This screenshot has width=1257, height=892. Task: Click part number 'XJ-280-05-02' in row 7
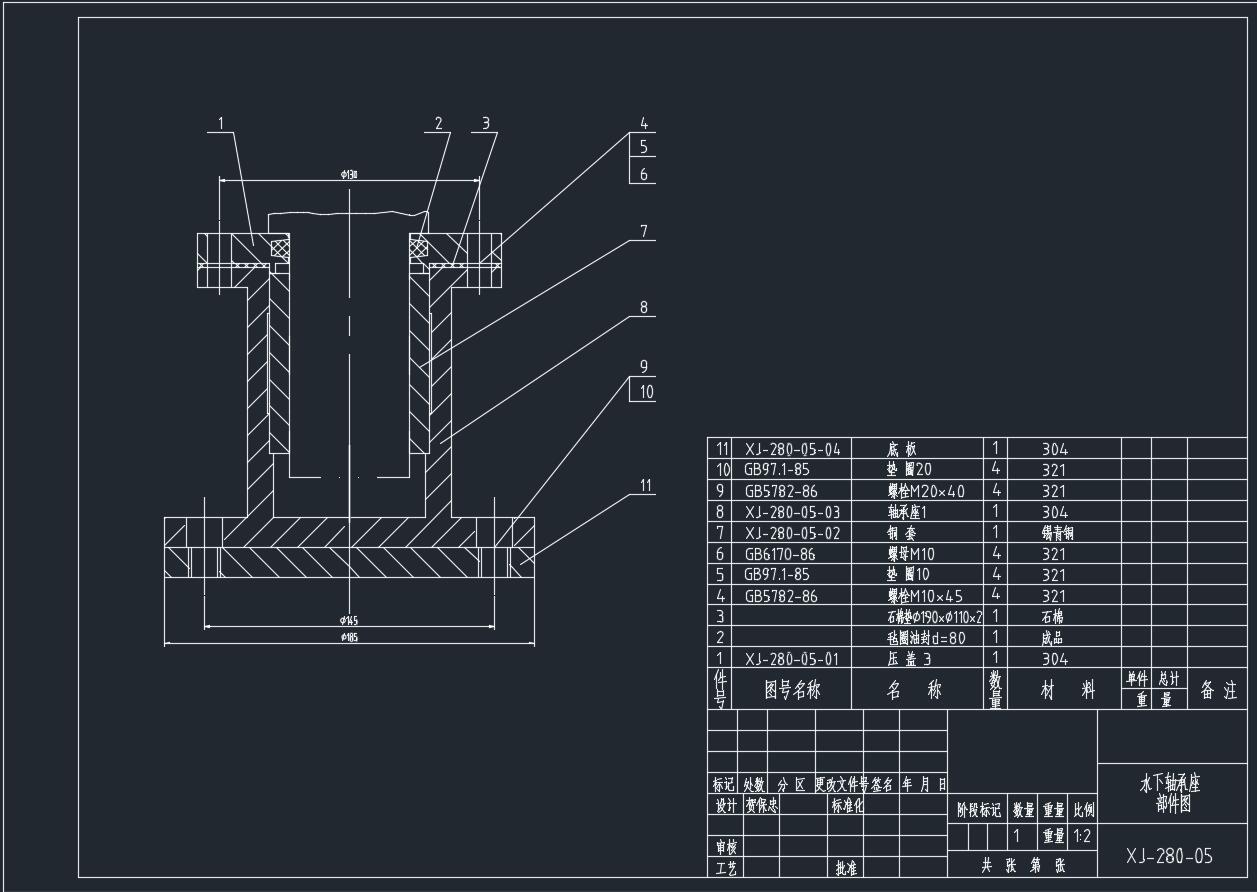click(x=792, y=533)
